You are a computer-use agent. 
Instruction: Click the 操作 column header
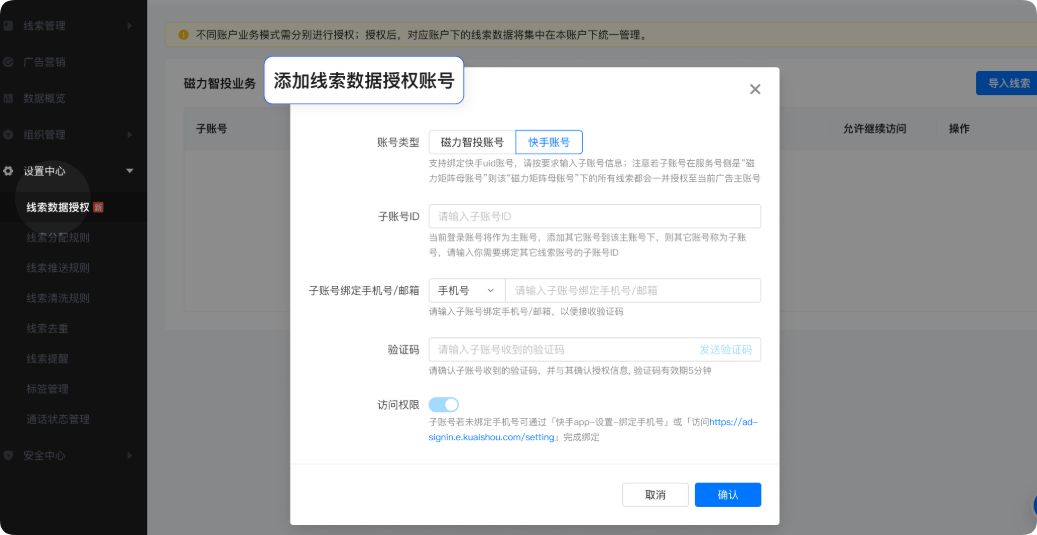(959, 129)
